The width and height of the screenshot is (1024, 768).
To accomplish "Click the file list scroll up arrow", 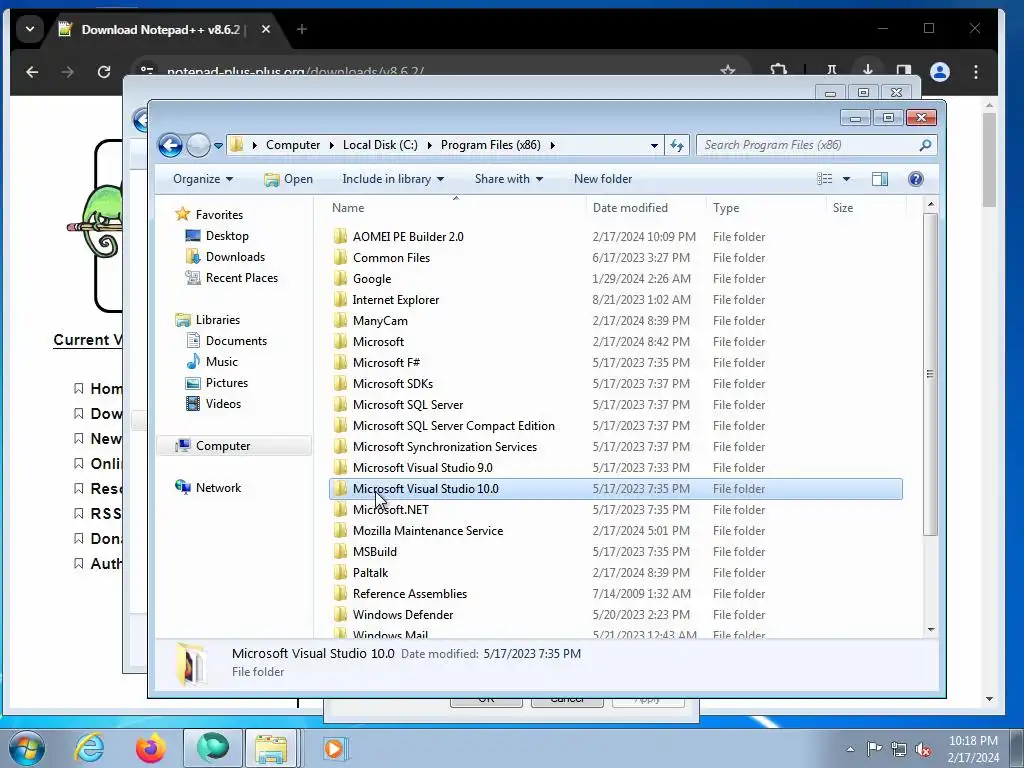I will [931, 204].
